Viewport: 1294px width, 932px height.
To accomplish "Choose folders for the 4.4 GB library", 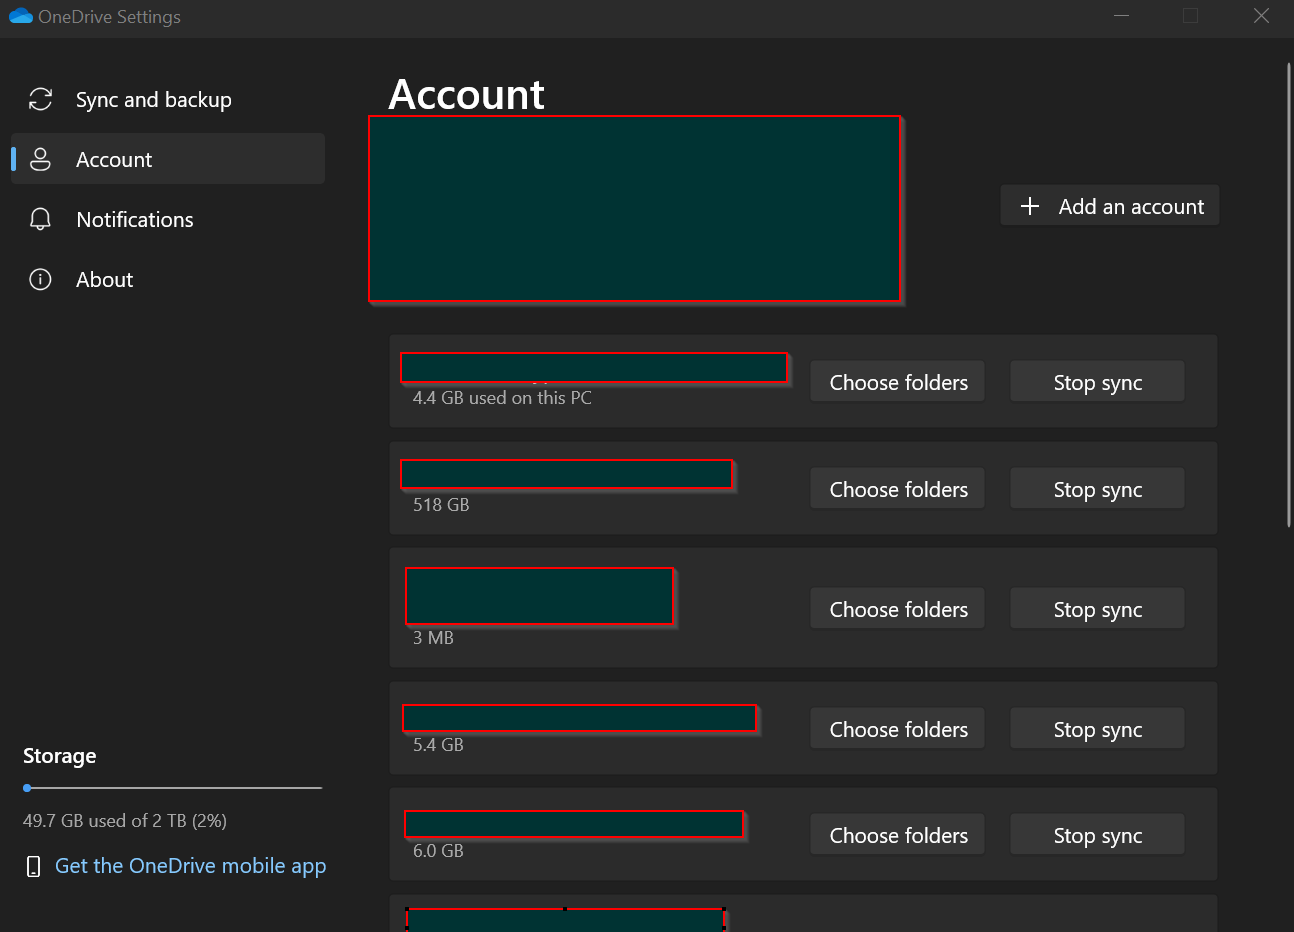I will pyautogui.click(x=898, y=382).
